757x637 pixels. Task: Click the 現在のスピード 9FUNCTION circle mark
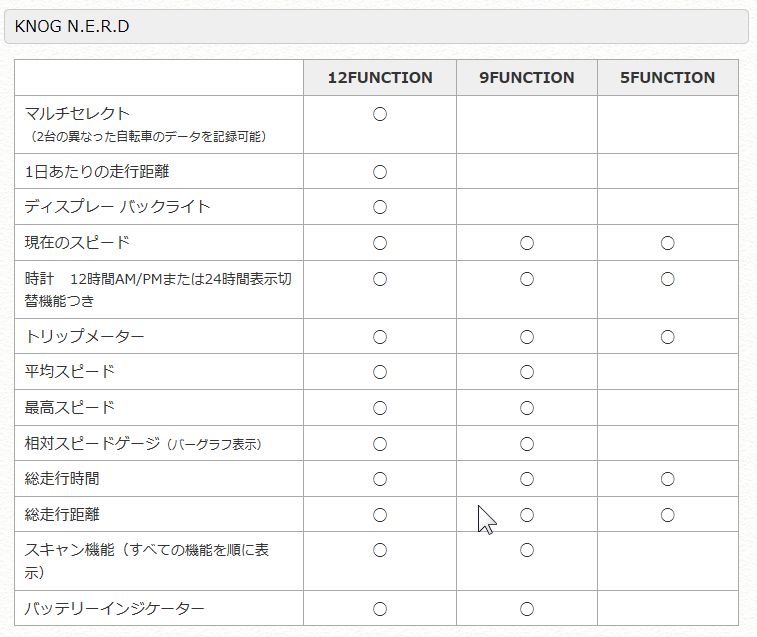pos(527,243)
